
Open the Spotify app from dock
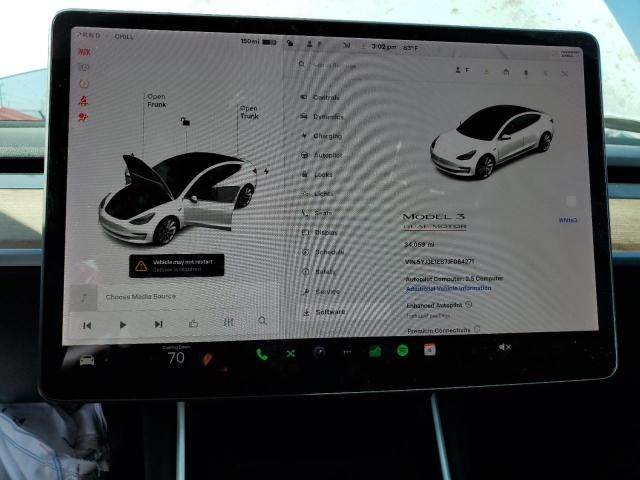402,351
